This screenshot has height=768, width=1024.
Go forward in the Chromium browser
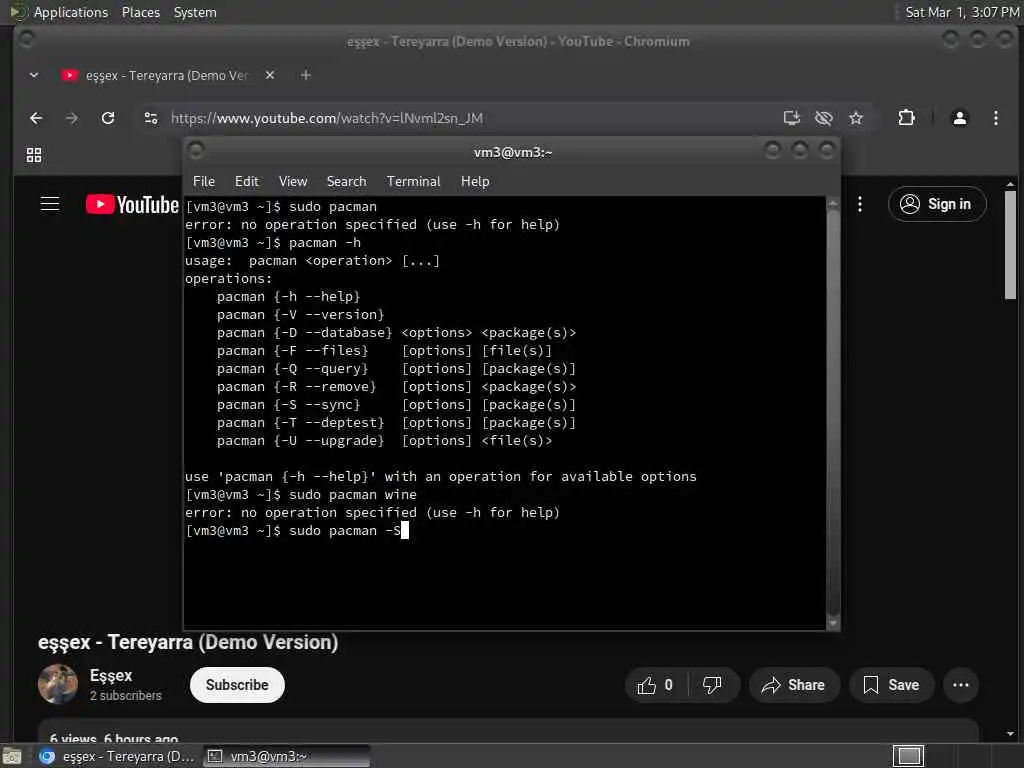pyautogui.click(x=72, y=118)
